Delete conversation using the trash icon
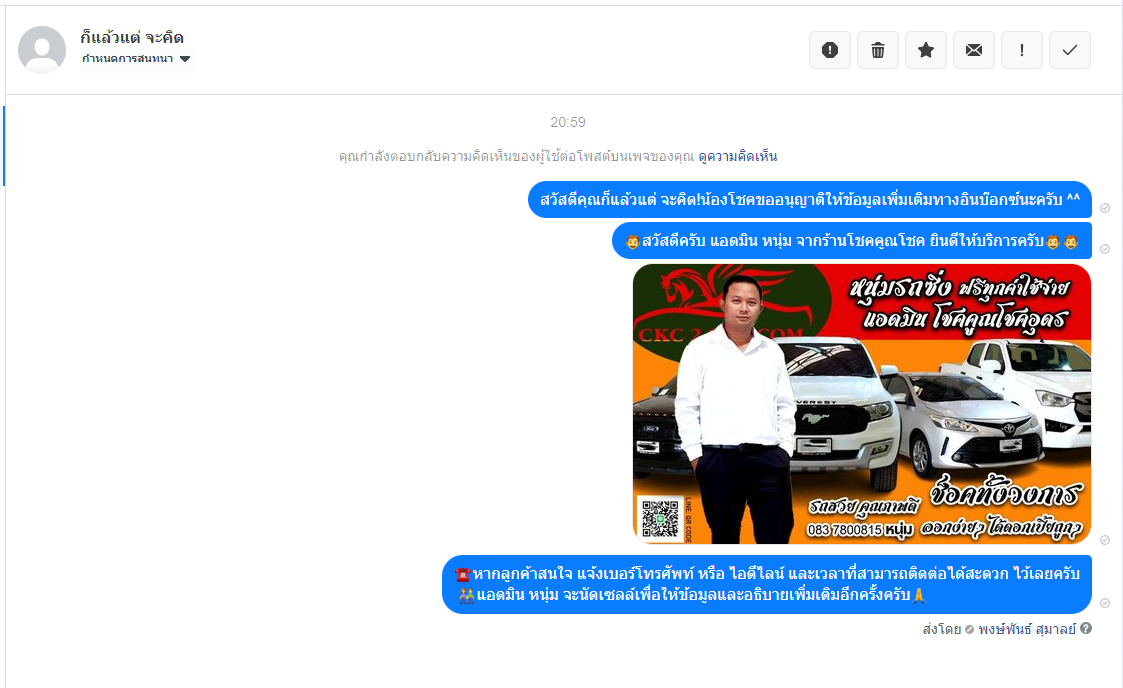The height and width of the screenshot is (688, 1123). pos(877,50)
